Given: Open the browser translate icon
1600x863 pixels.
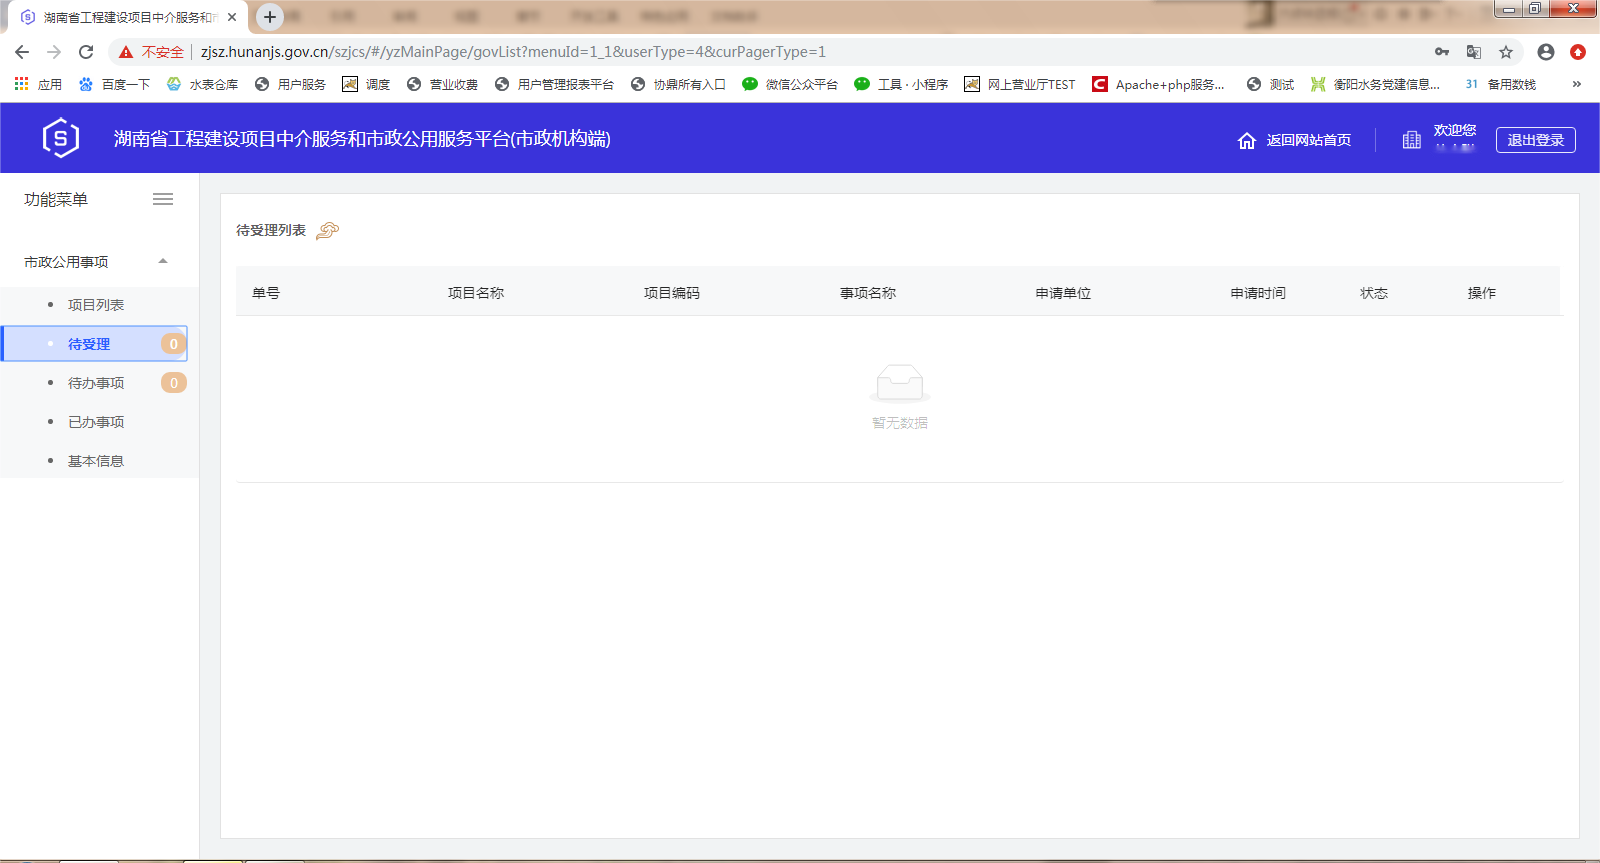Looking at the screenshot, I should [1474, 52].
